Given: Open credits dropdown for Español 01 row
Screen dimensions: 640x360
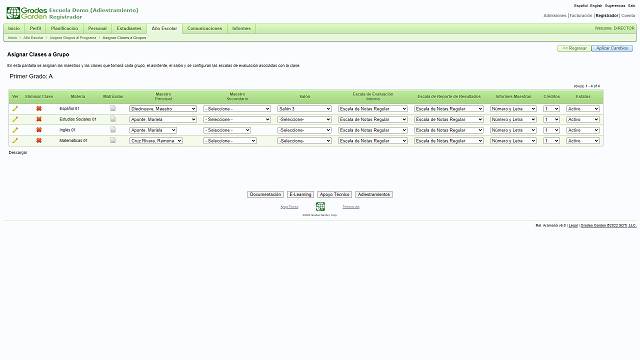Looking at the screenshot, I should click(551, 109).
